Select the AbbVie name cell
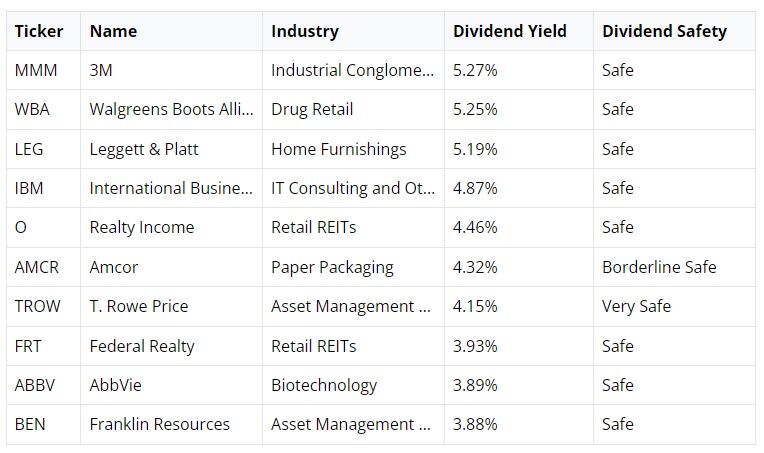Viewport: 764px width, 453px height. tap(119, 385)
